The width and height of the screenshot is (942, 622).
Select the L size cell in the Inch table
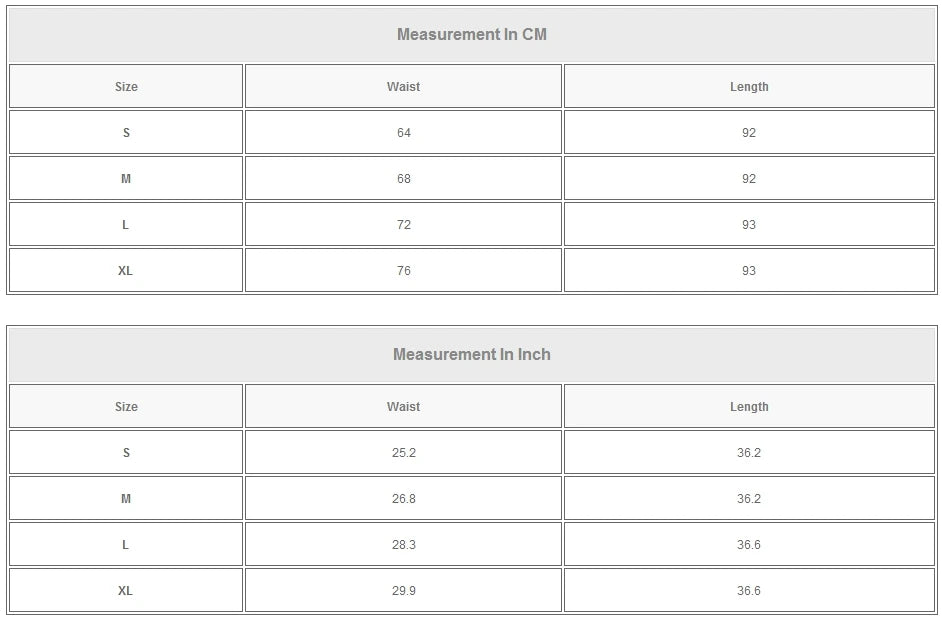click(x=126, y=545)
